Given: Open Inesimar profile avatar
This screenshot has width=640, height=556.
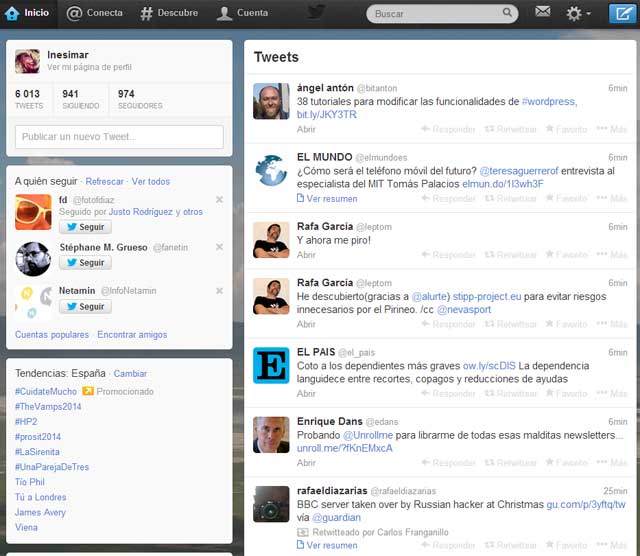Looking at the screenshot, I should tap(27, 61).
